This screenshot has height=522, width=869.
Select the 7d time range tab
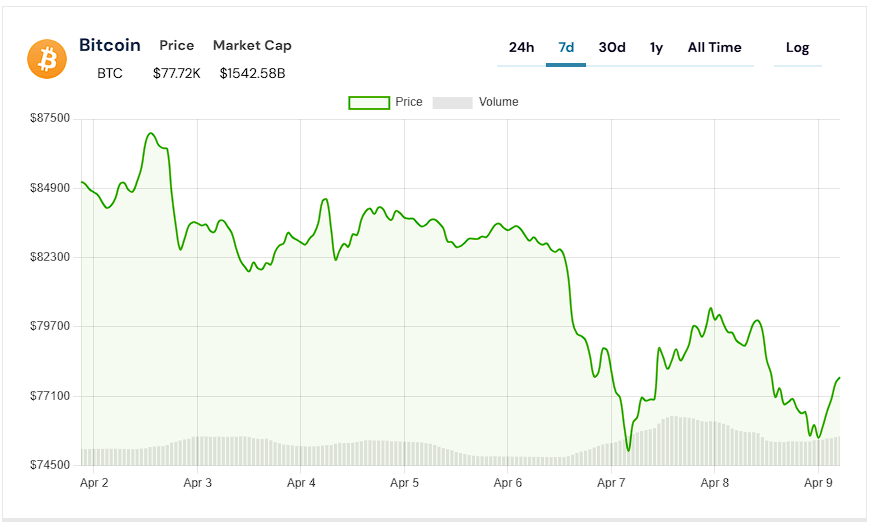[566, 48]
